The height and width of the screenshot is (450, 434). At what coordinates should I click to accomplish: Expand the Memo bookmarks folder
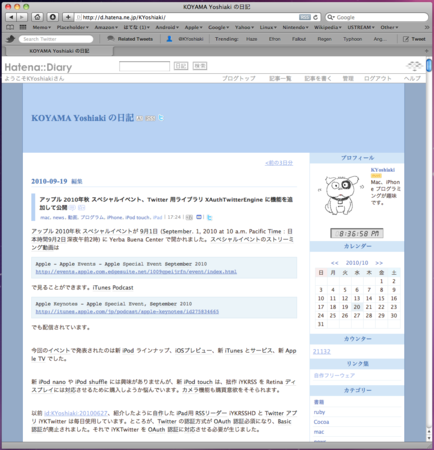coord(41,27)
